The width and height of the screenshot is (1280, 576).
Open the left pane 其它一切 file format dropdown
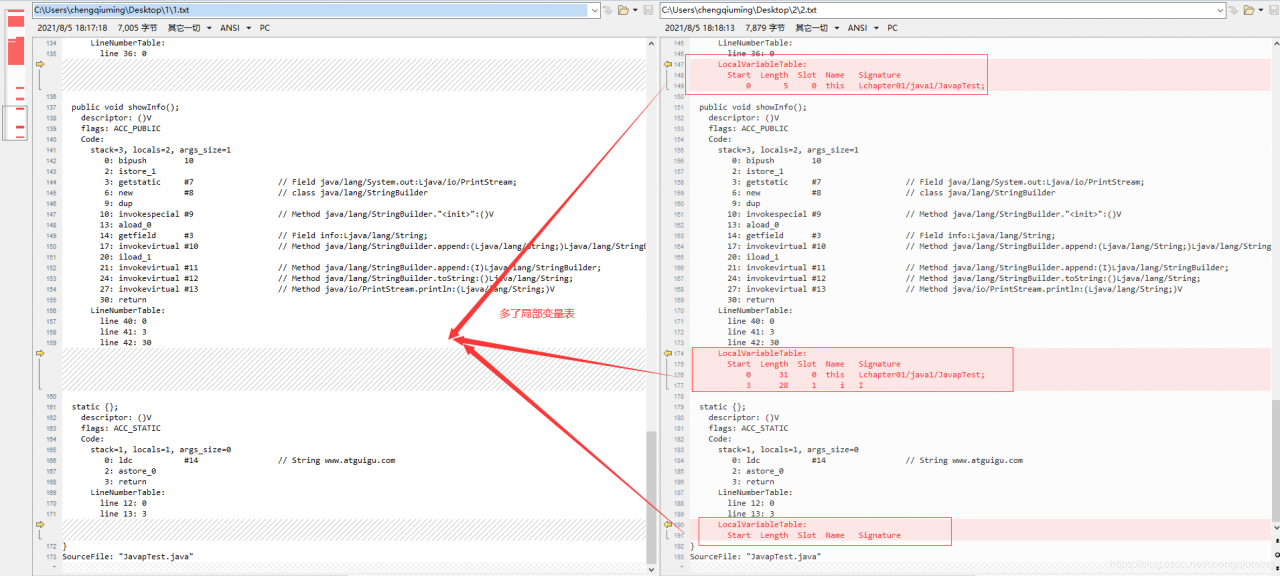pos(189,28)
